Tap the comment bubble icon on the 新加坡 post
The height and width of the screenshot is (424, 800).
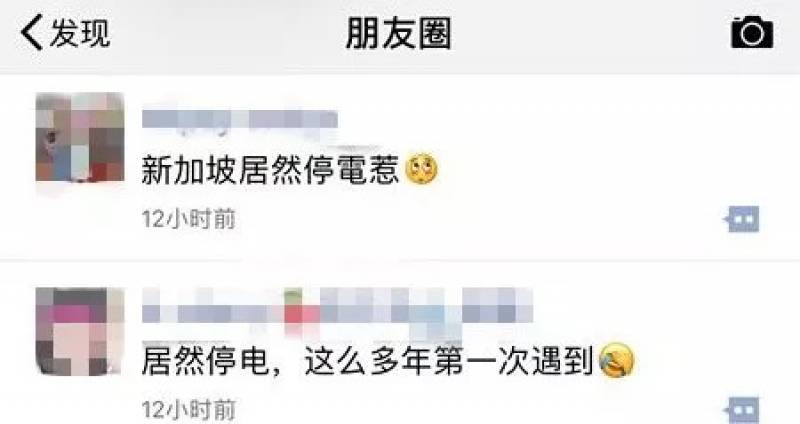742,219
